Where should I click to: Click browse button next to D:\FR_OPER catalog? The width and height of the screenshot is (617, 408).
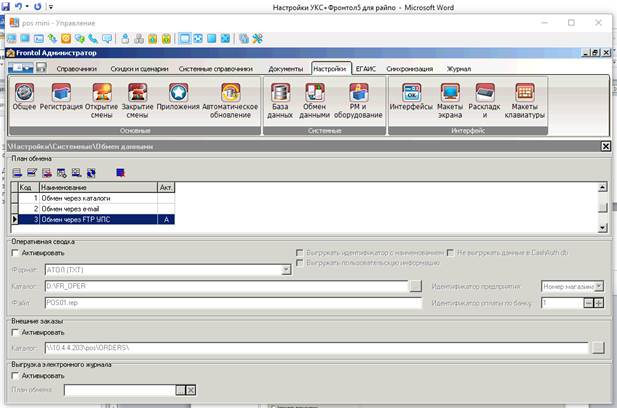416,286
